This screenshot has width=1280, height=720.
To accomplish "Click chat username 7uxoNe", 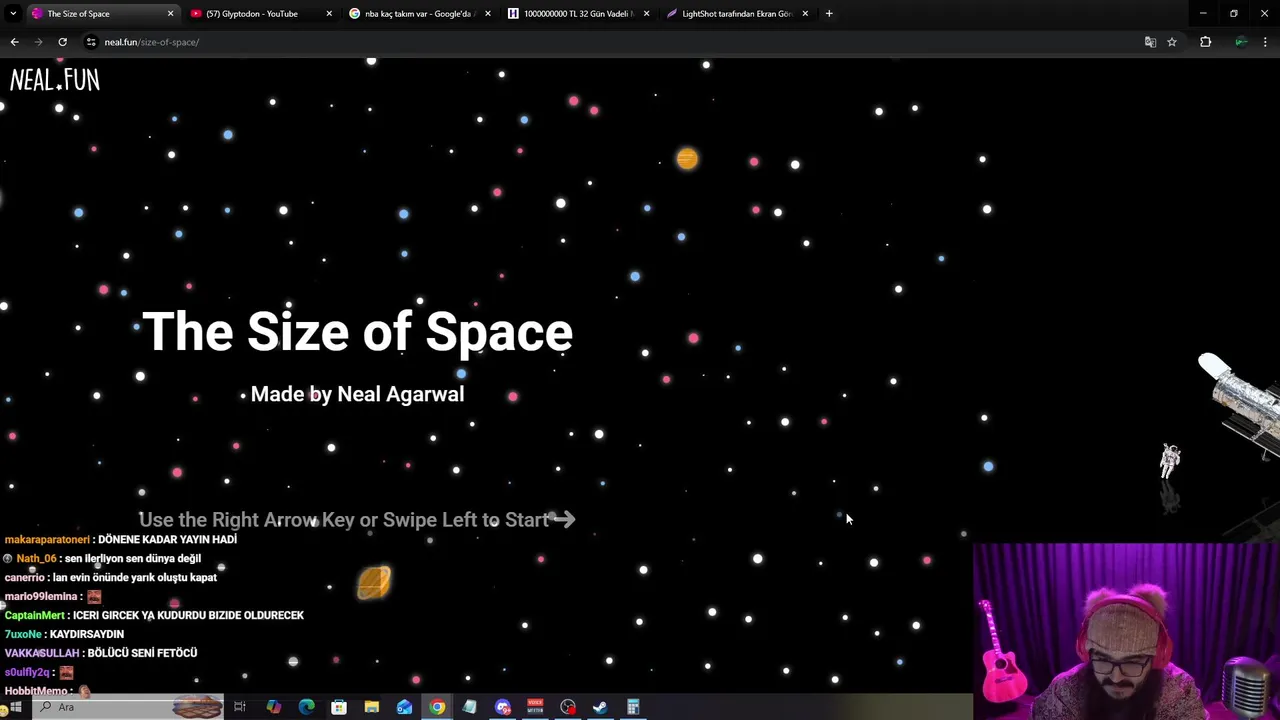I will (x=23, y=634).
